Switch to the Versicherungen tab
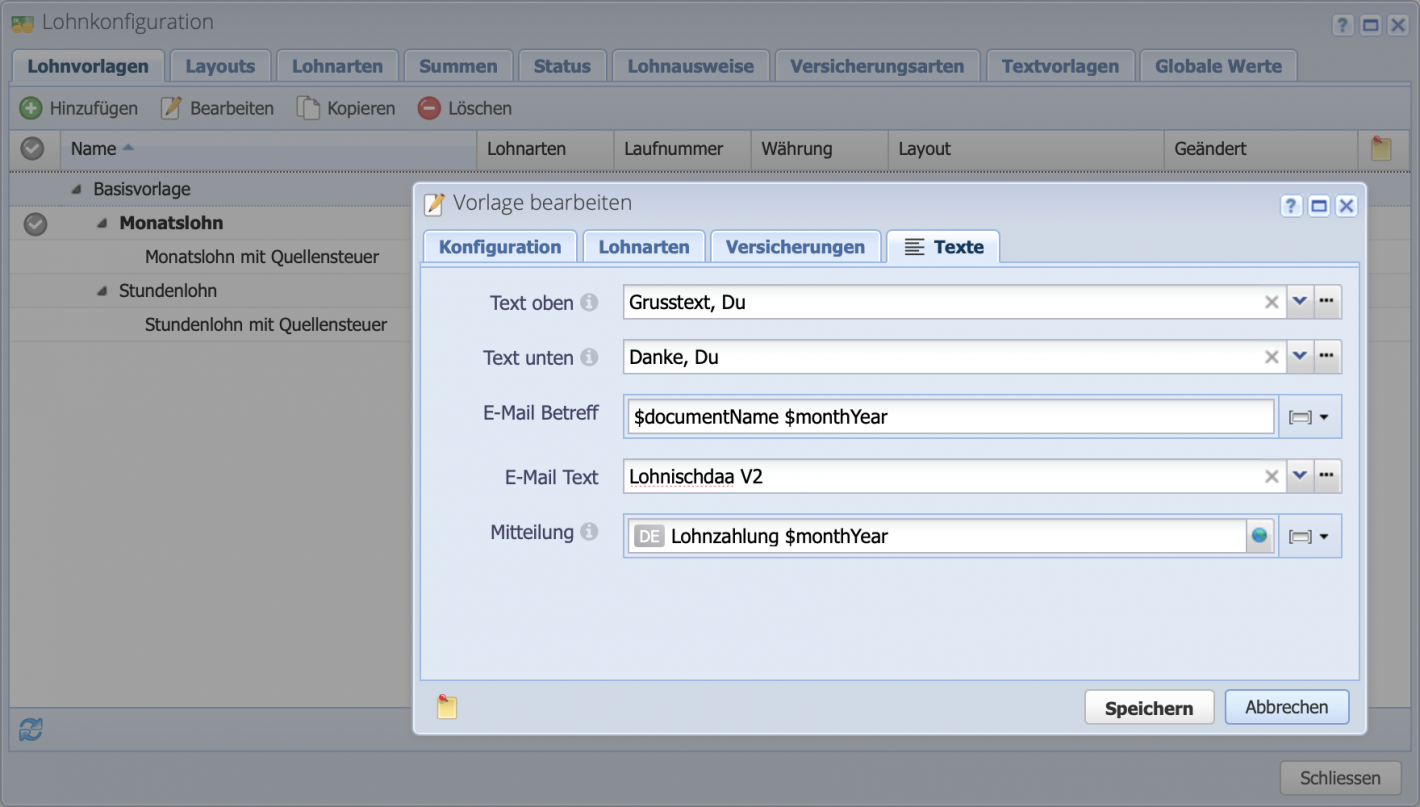The height and width of the screenshot is (807, 1420). tap(795, 246)
